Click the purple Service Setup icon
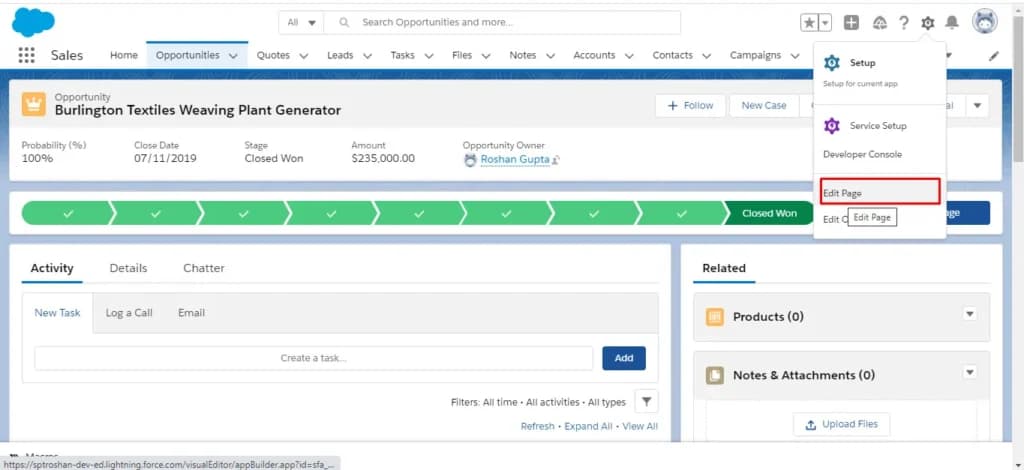Viewport: 1024px width, 470px height. click(x=832, y=126)
